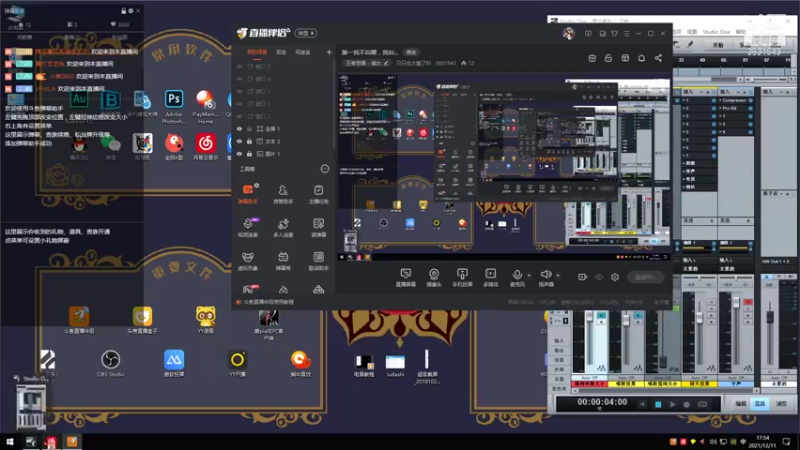Switch to the 混音 tab in Studio One
Image resolution: width=800 pixels, height=450 pixels.
pyautogui.click(x=760, y=404)
